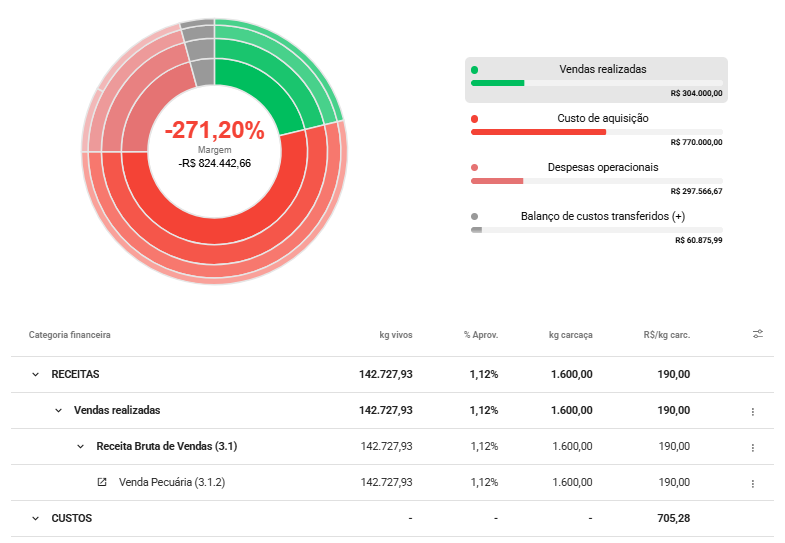Click the kg vivos column header

(396, 335)
